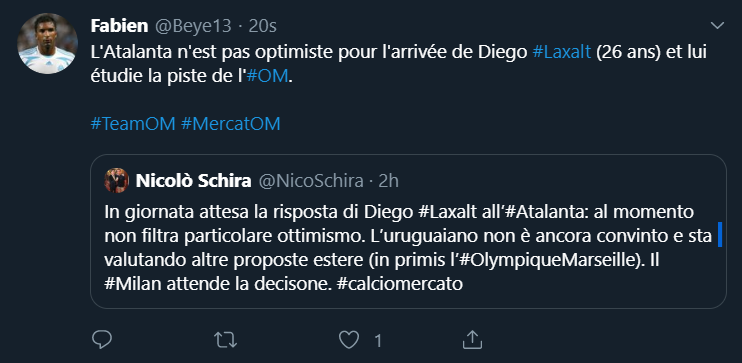Select the @NicoSchira handle text
This screenshot has width=742, height=363.
311,181
